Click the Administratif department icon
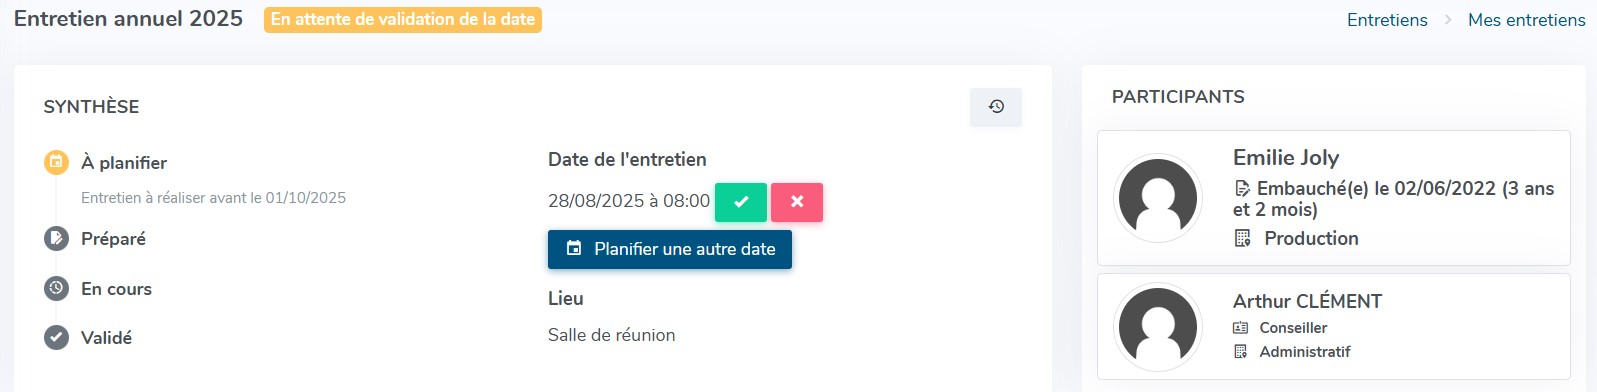The image size is (1597, 392). click(1241, 352)
